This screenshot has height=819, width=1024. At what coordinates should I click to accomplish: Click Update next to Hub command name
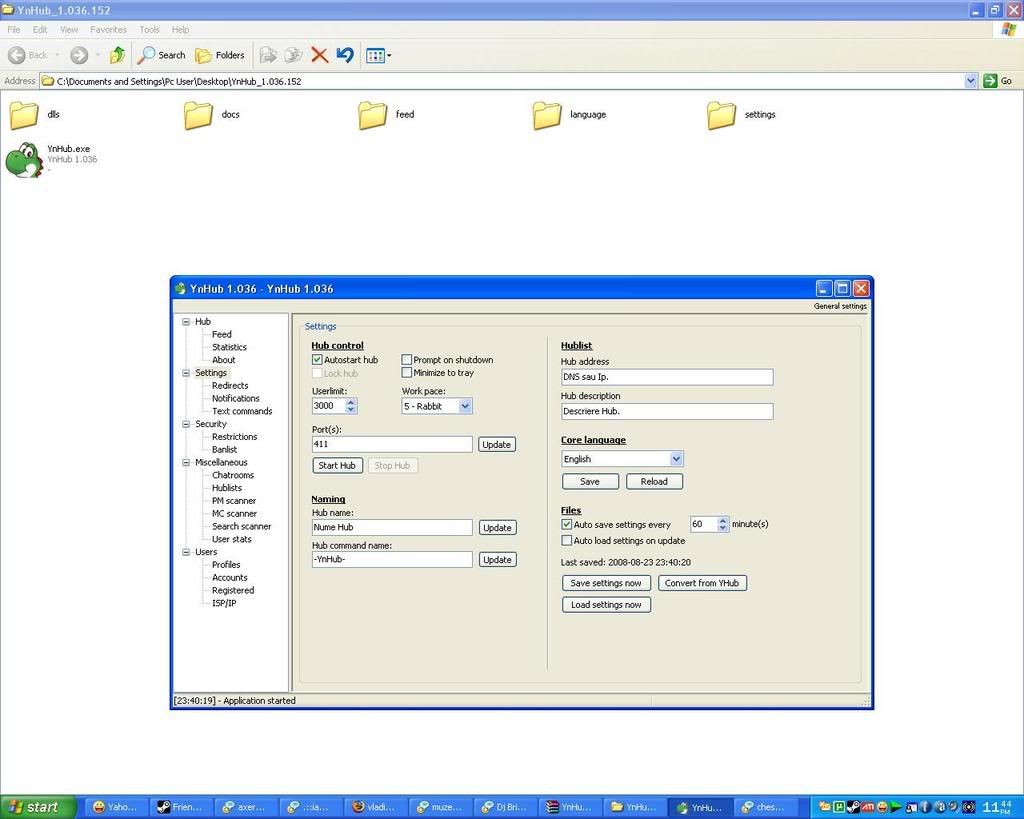pyautogui.click(x=497, y=560)
